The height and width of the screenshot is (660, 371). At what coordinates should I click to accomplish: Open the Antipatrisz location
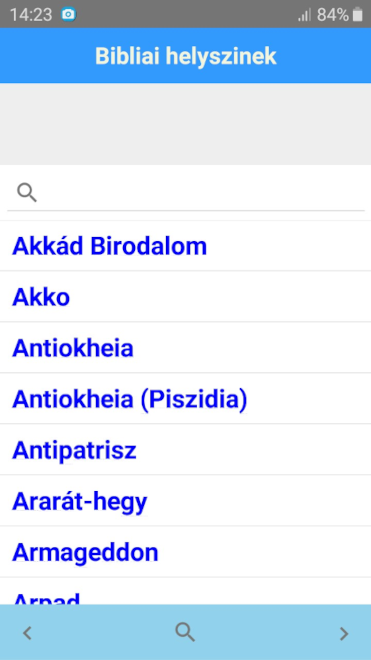(185, 450)
